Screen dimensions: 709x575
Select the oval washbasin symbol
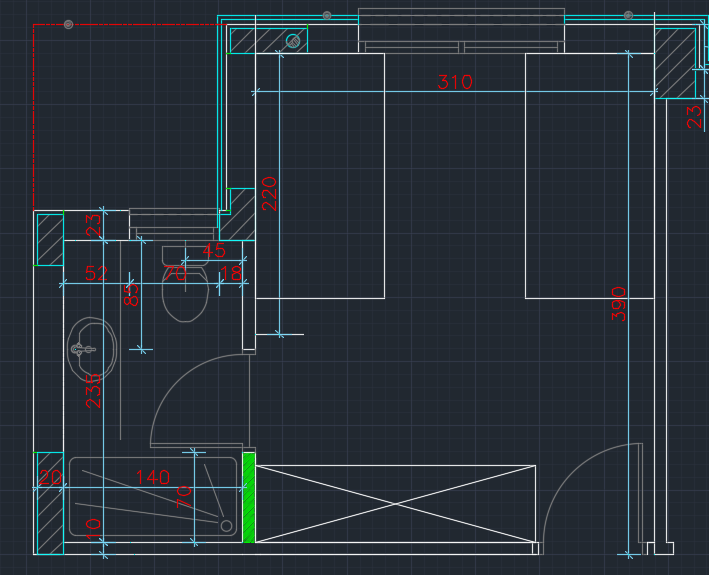pyautogui.click(x=92, y=349)
